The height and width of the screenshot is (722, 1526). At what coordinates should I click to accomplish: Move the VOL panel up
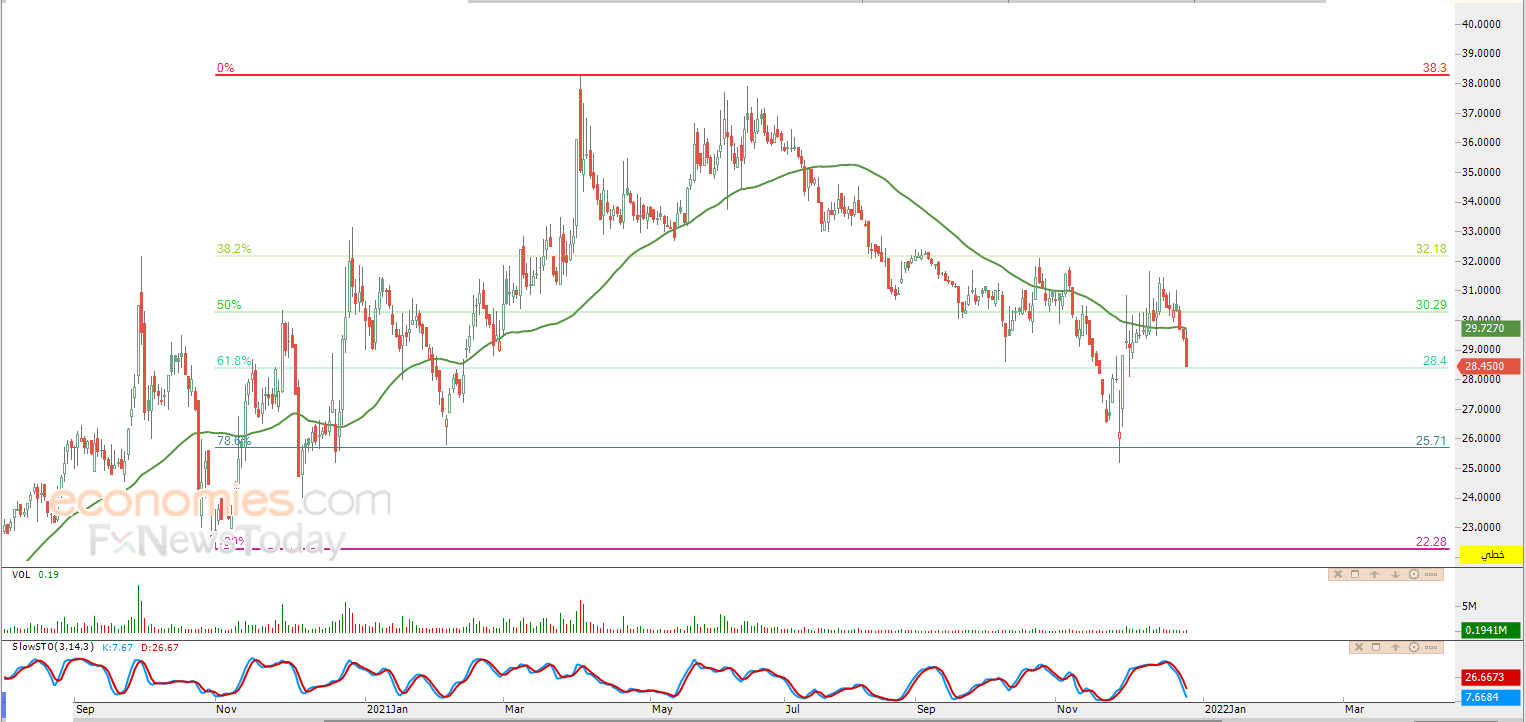(1375, 574)
